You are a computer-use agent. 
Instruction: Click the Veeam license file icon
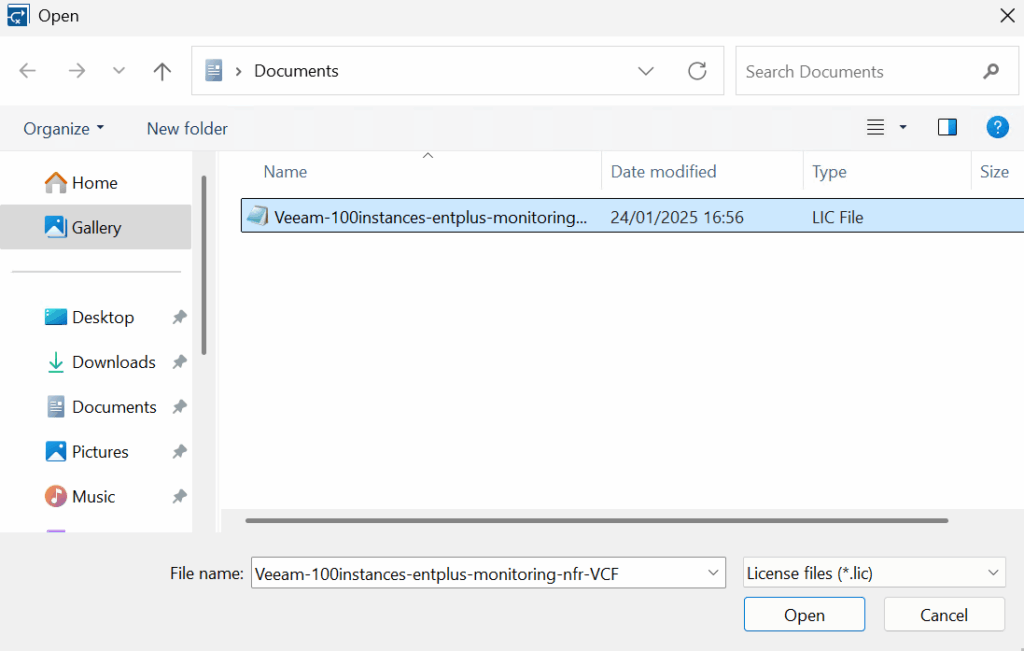tap(257, 216)
